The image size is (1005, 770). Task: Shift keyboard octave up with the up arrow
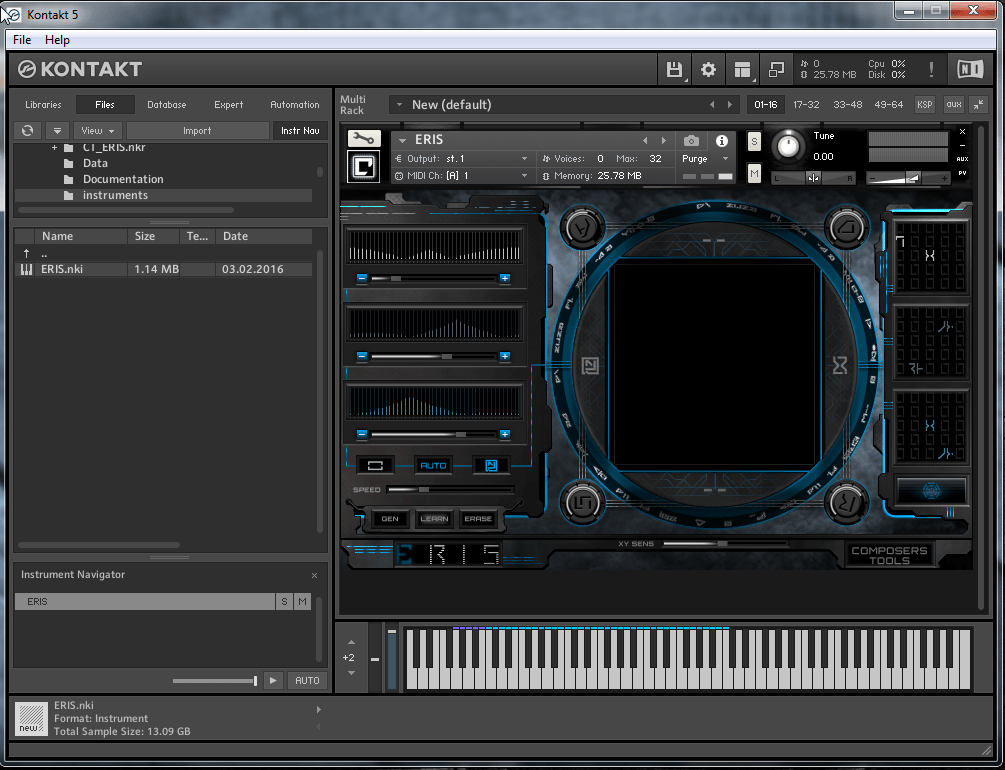coord(351,642)
